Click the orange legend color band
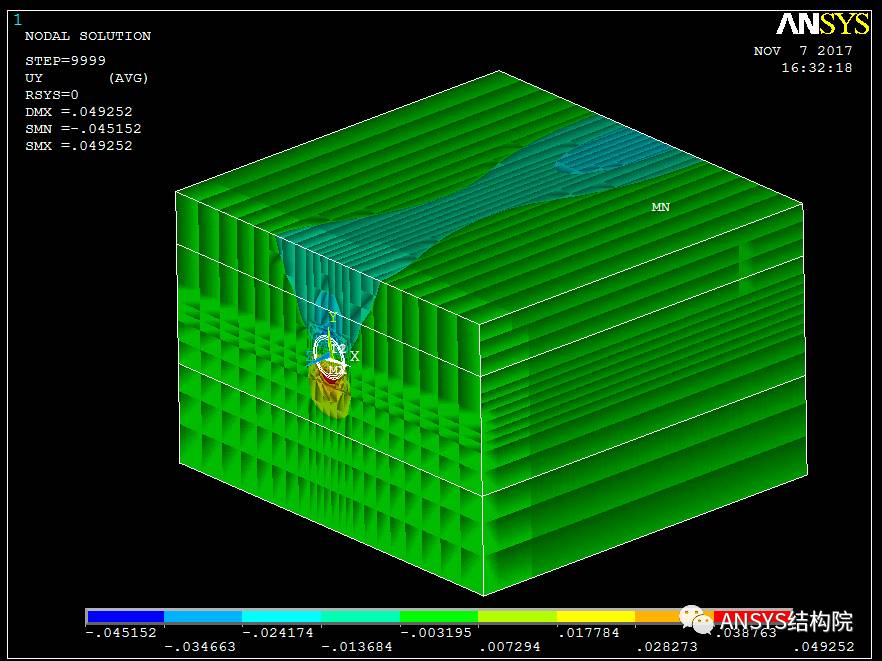 coord(658,617)
